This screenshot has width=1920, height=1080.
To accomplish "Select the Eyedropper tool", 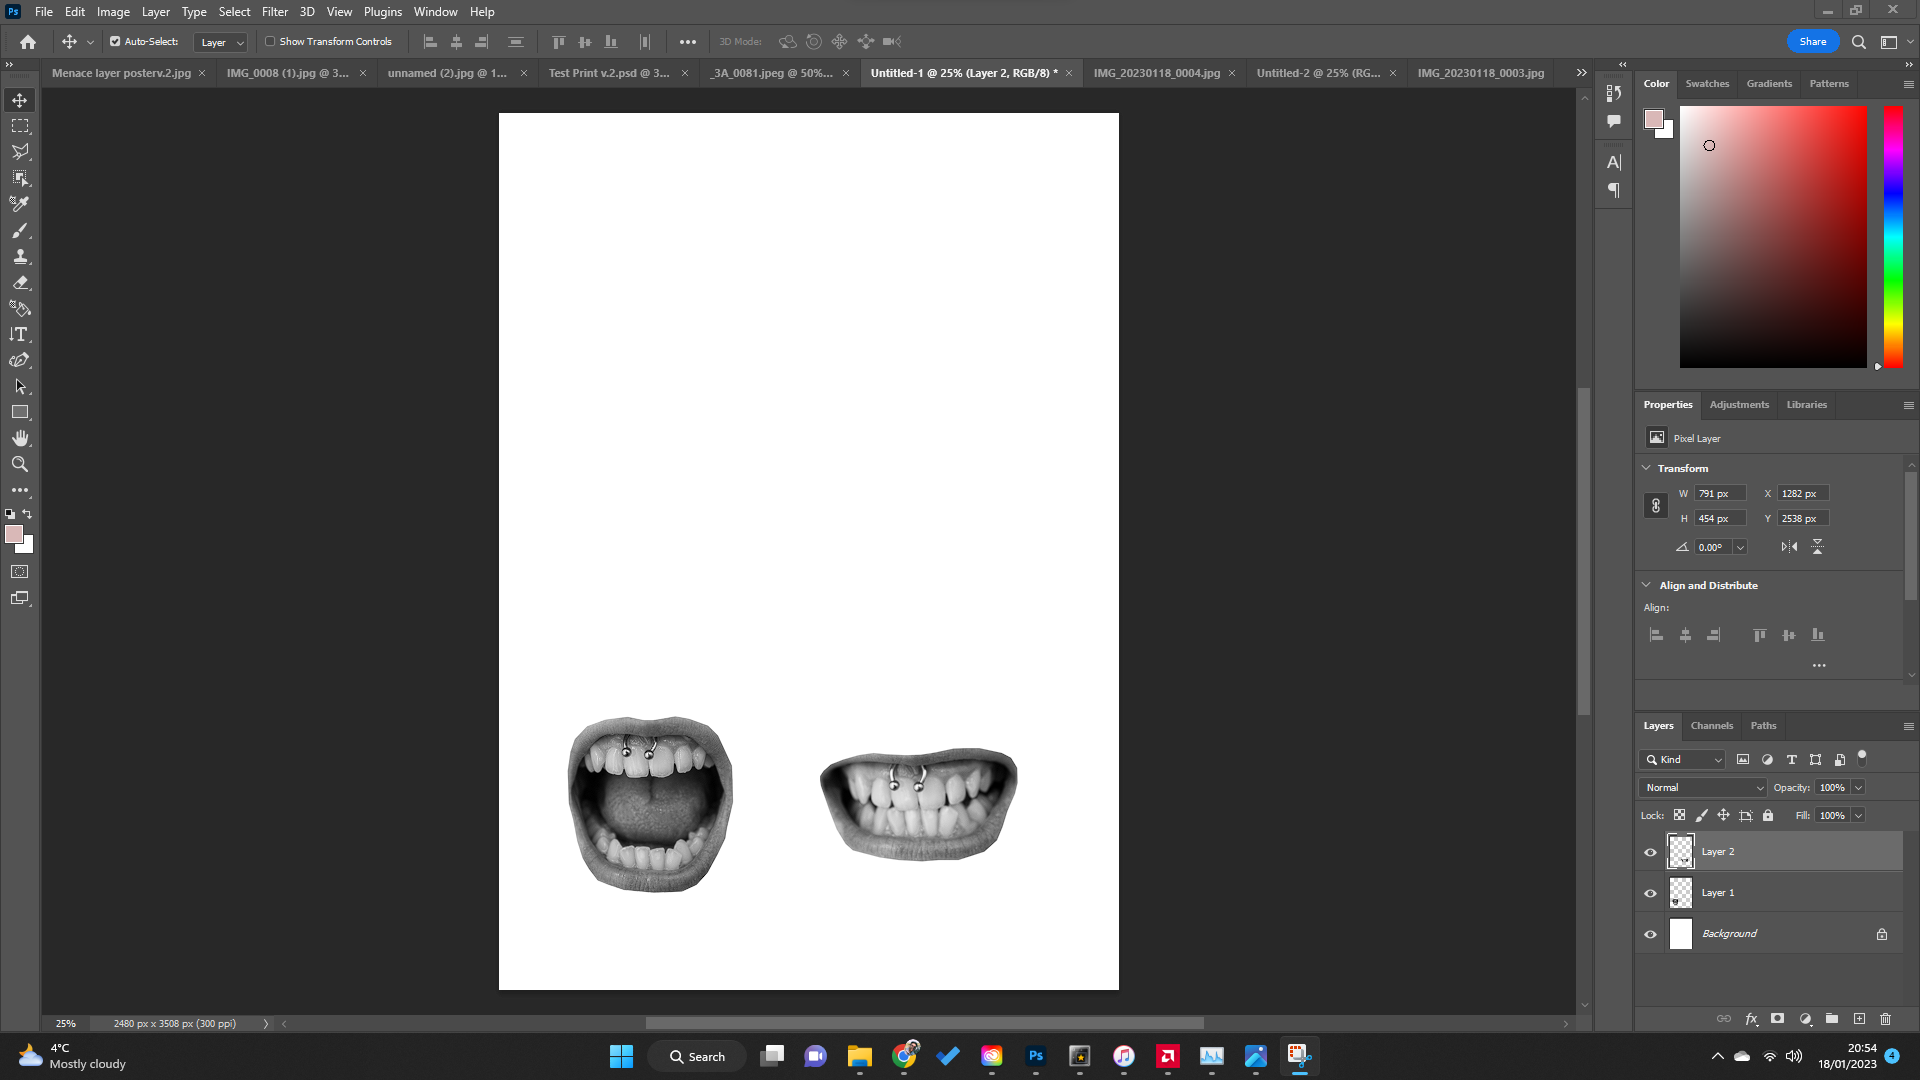I will click(x=20, y=203).
